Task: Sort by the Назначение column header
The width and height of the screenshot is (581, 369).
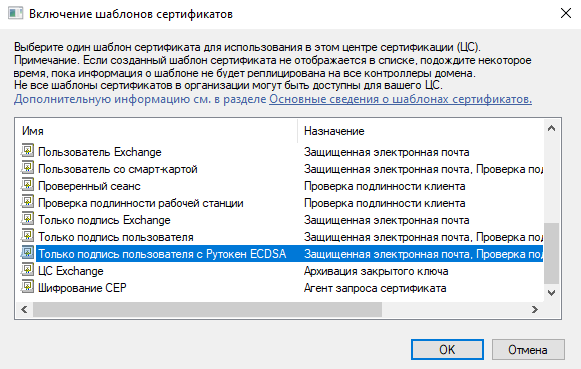Action: (x=420, y=131)
